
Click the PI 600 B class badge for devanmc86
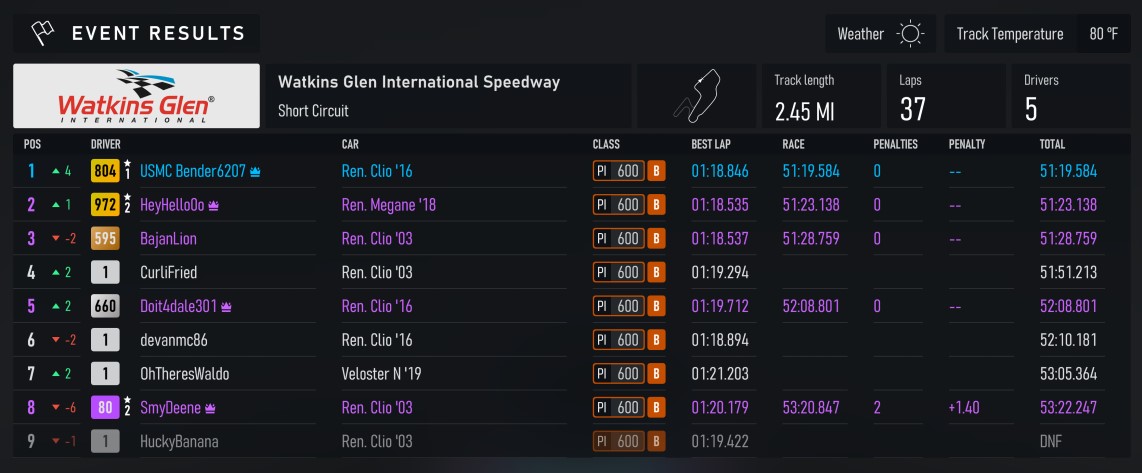click(629, 340)
